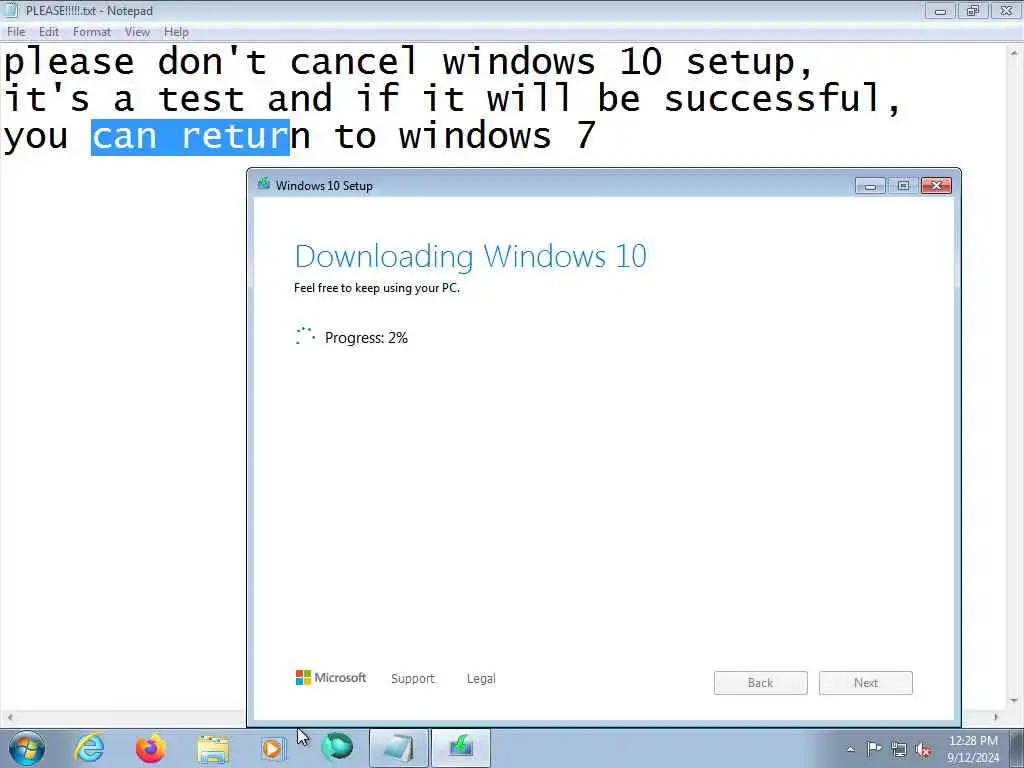Show hidden tray icons arrow

point(850,749)
